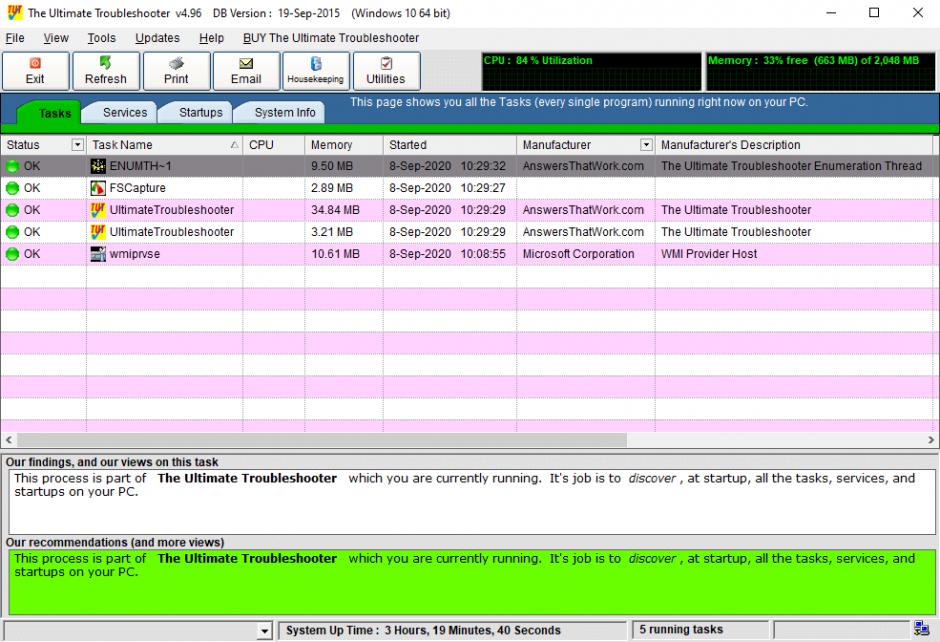
Task: Open the View menu
Action: pyautogui.click(x=56, y=38)
